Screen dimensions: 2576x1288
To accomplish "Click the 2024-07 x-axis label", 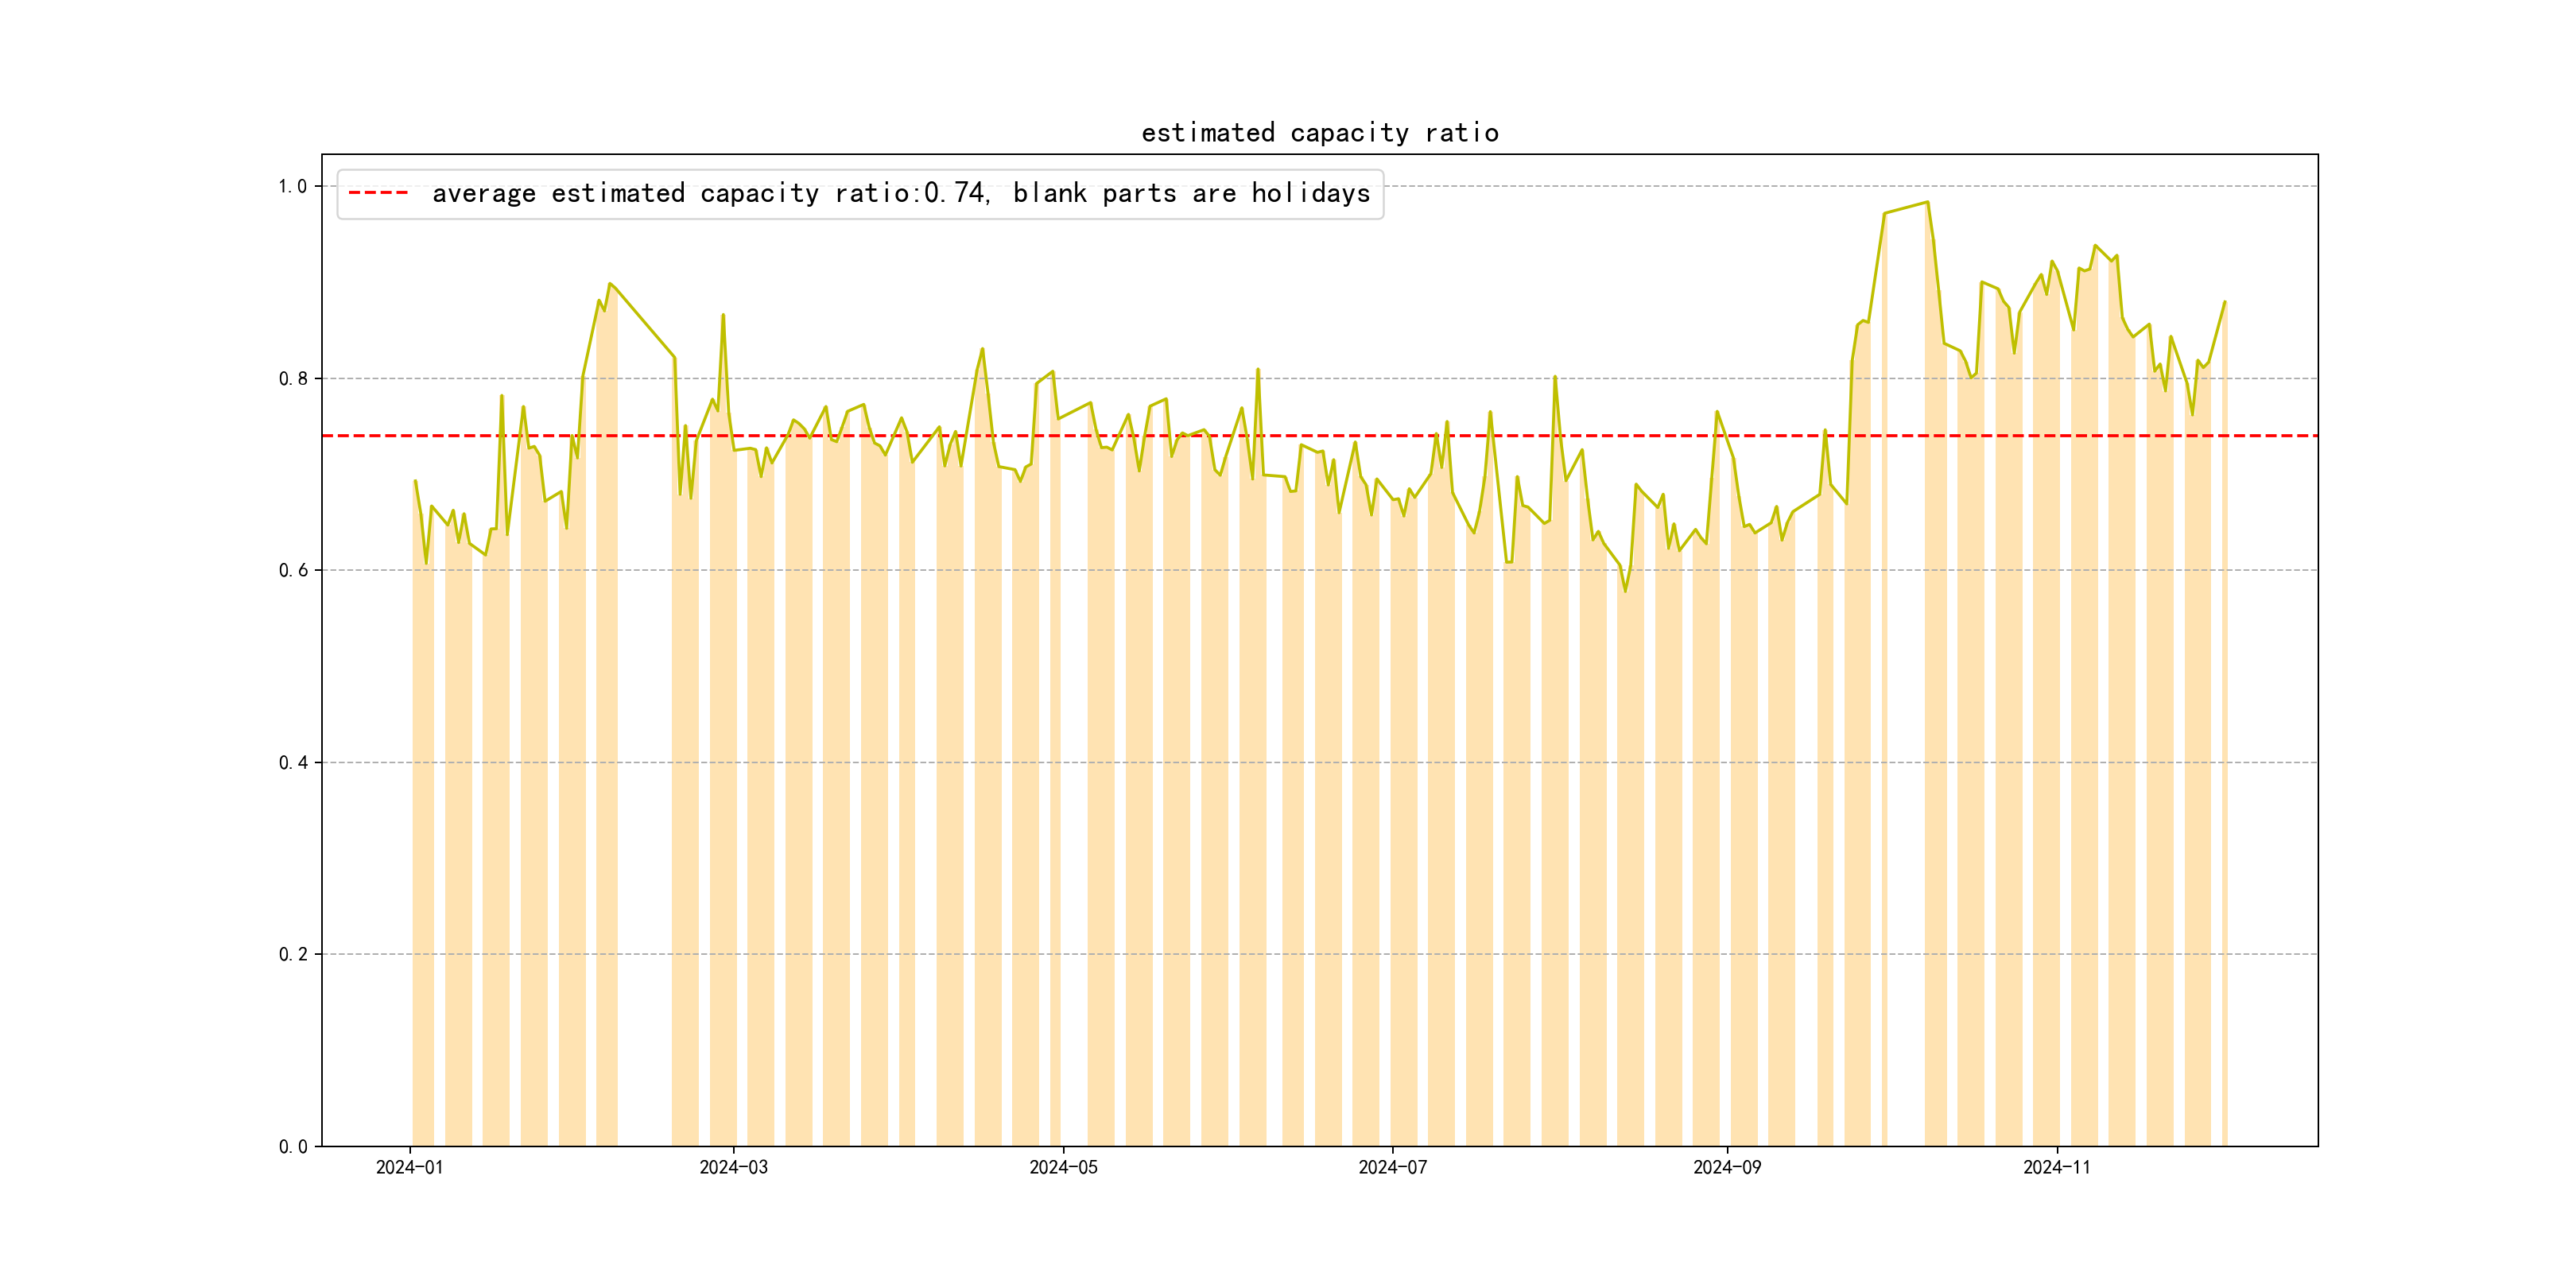I will tap(1392, 1167).
